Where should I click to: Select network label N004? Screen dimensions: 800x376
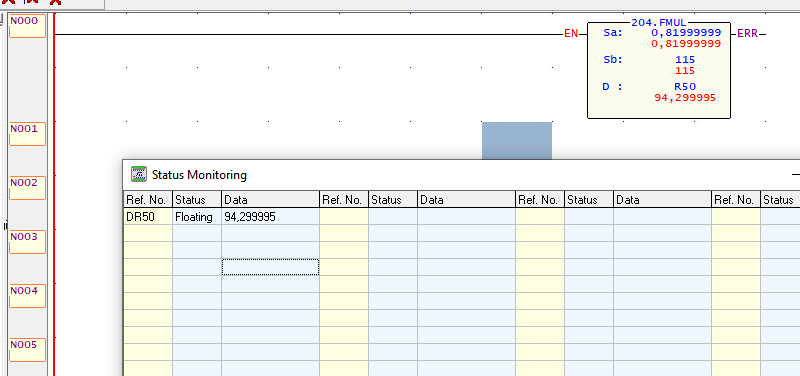[28, 296]
